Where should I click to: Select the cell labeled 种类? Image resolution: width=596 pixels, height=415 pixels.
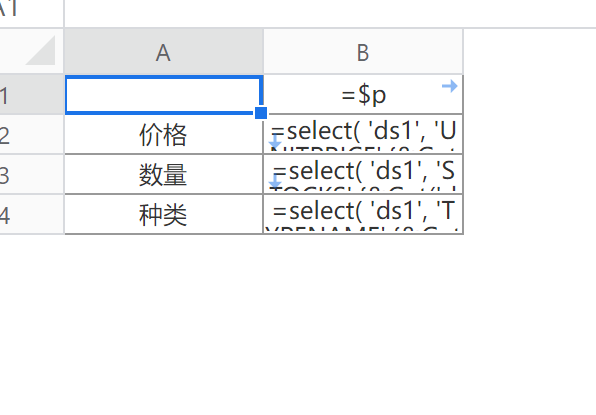point(163,214)
